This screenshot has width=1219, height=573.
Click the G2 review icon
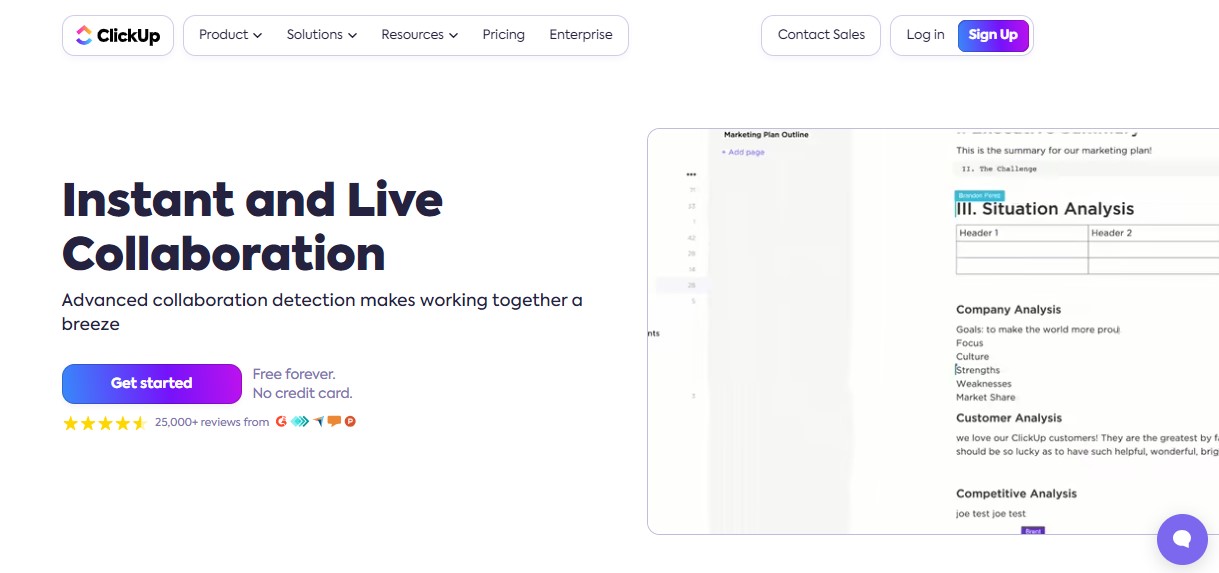click(x=282, y=422)
